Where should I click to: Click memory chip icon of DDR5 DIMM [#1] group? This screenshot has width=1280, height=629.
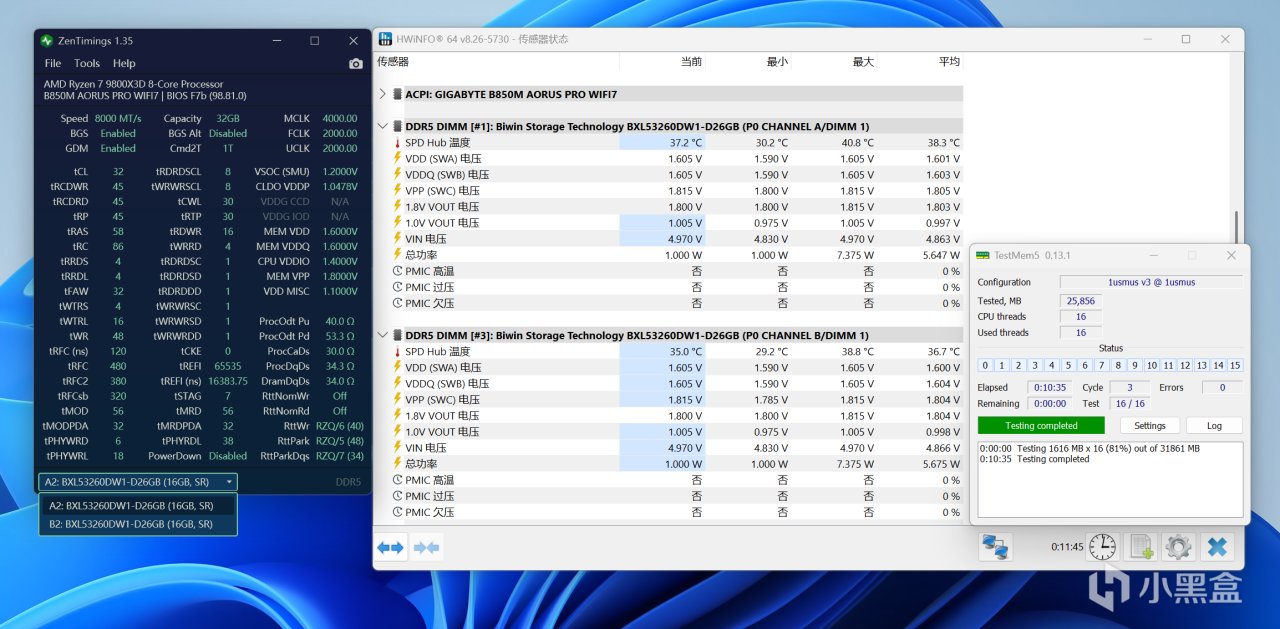397,127
